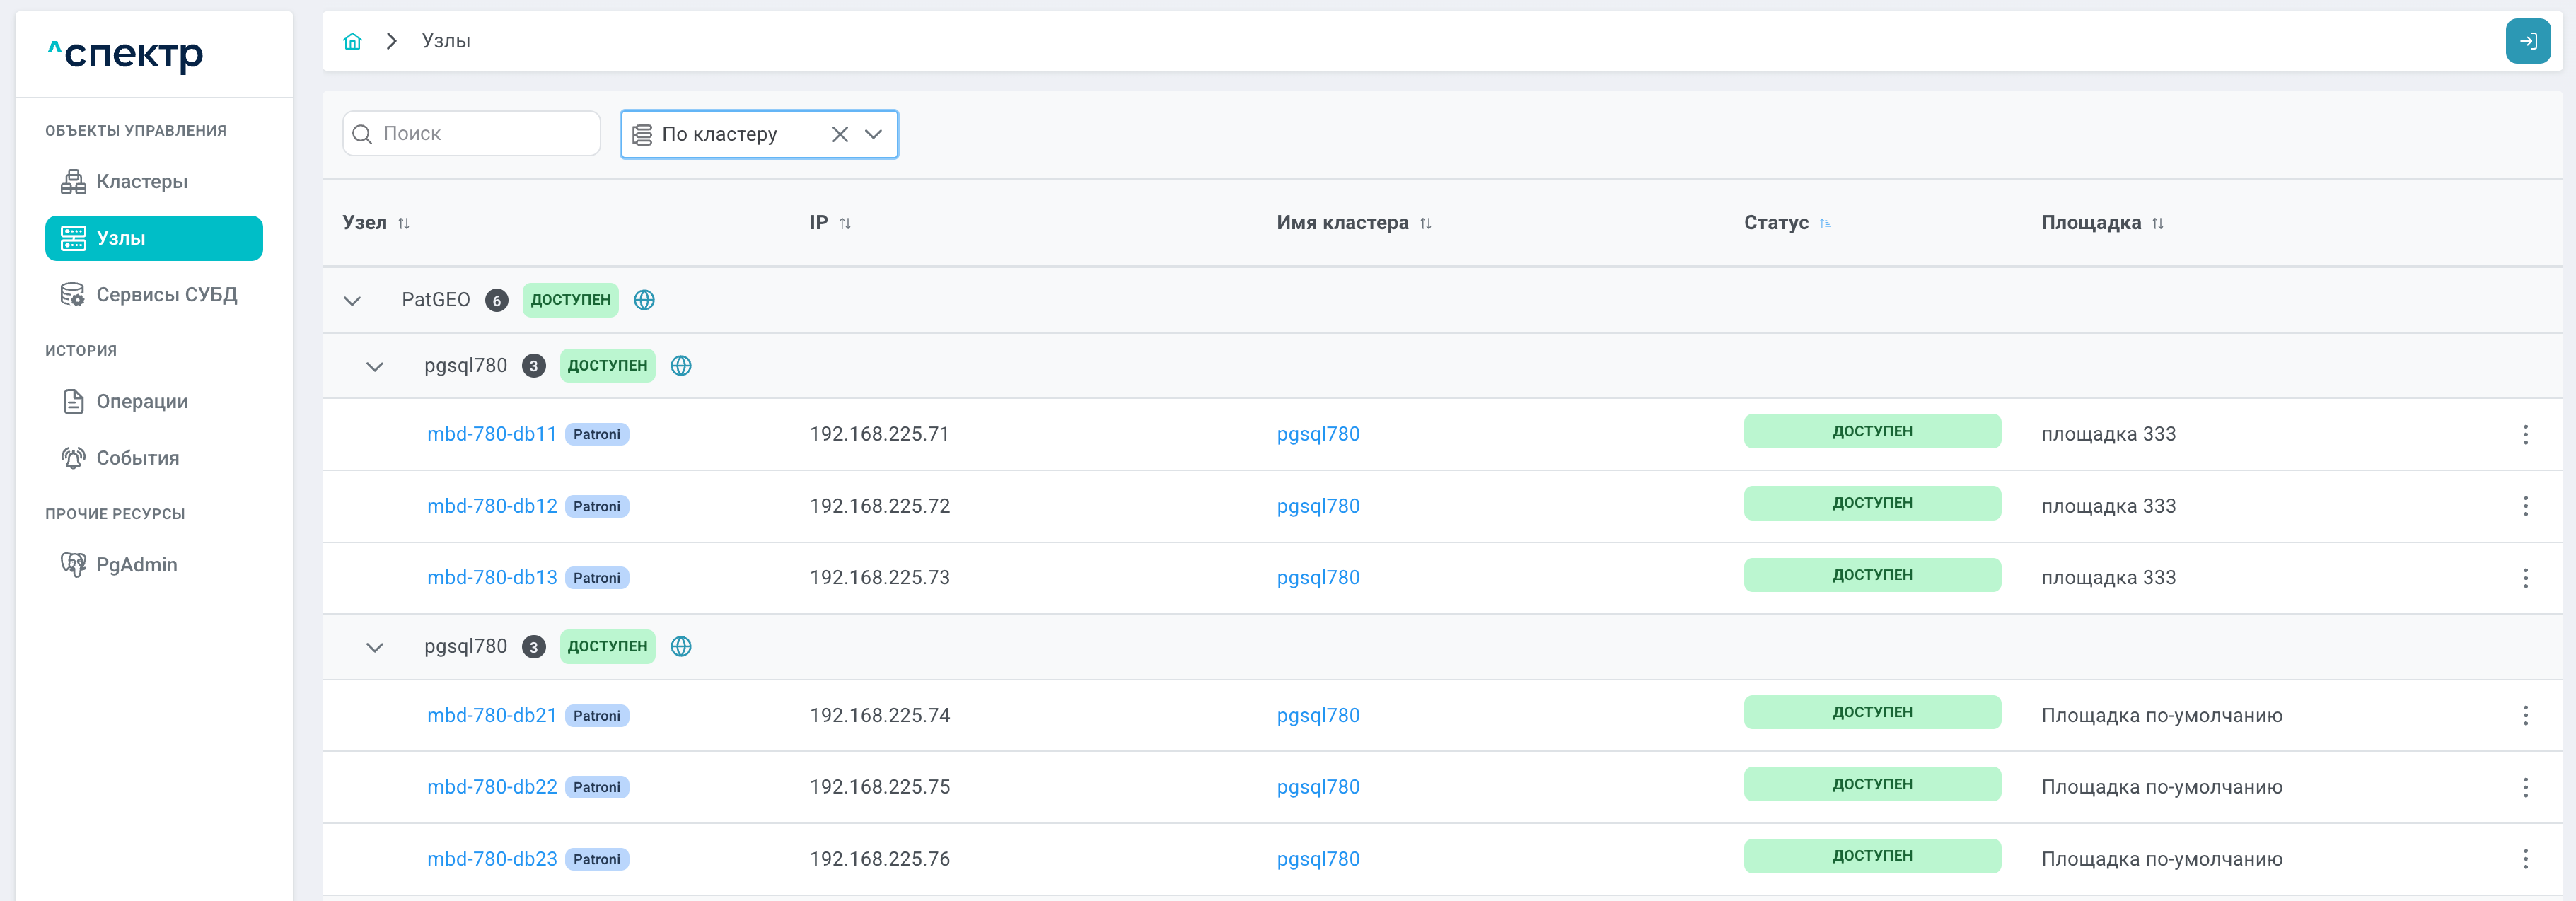Screen dimensions: 2576x901
Task: Click the Поиск search field
Action: [x=471, y=134]
